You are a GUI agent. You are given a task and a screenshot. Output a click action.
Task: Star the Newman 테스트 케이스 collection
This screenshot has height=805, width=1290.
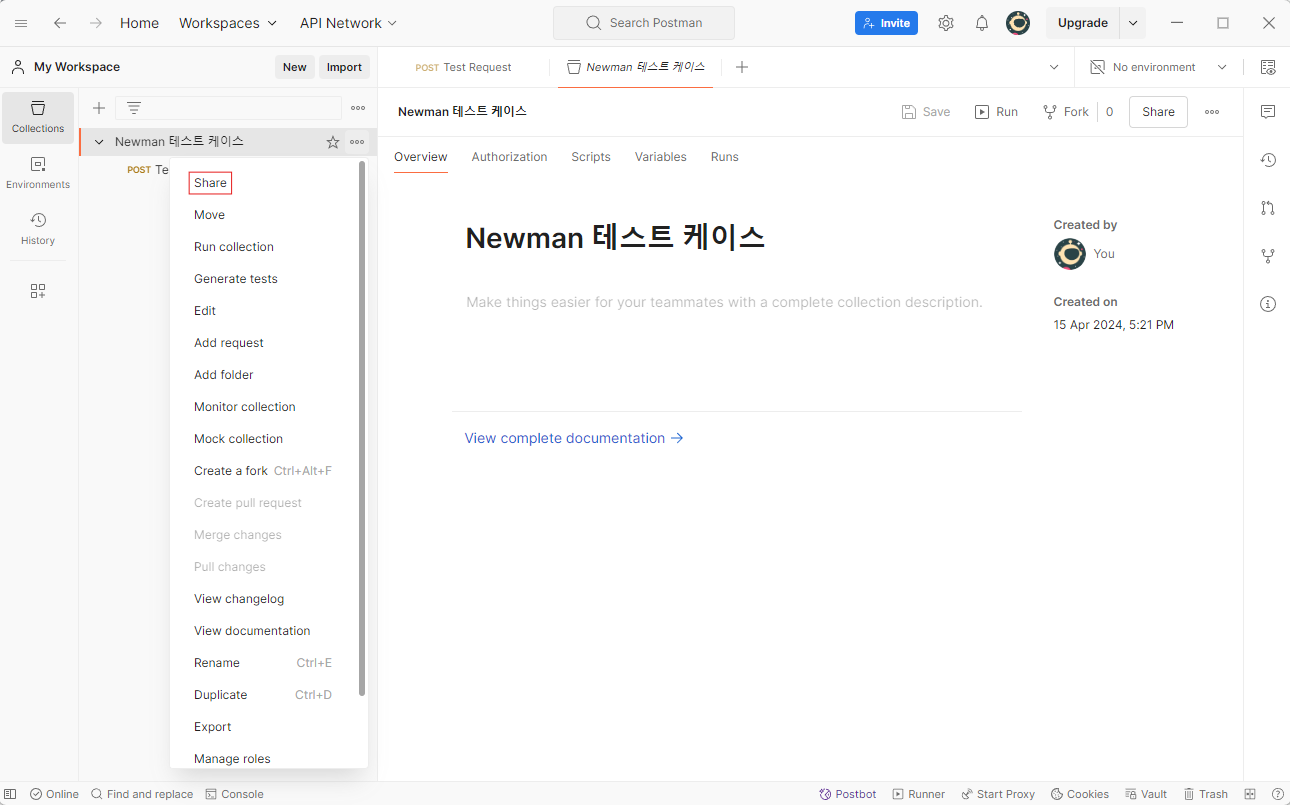click(333, 142)
